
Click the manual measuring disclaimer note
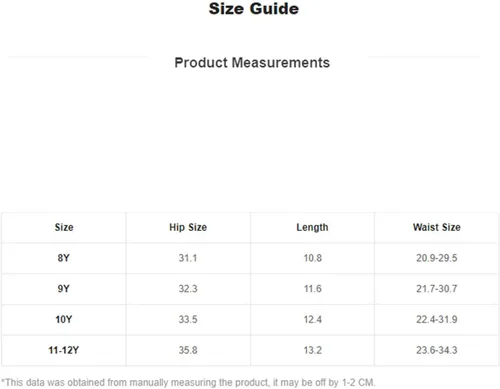(x=188, y=382)
